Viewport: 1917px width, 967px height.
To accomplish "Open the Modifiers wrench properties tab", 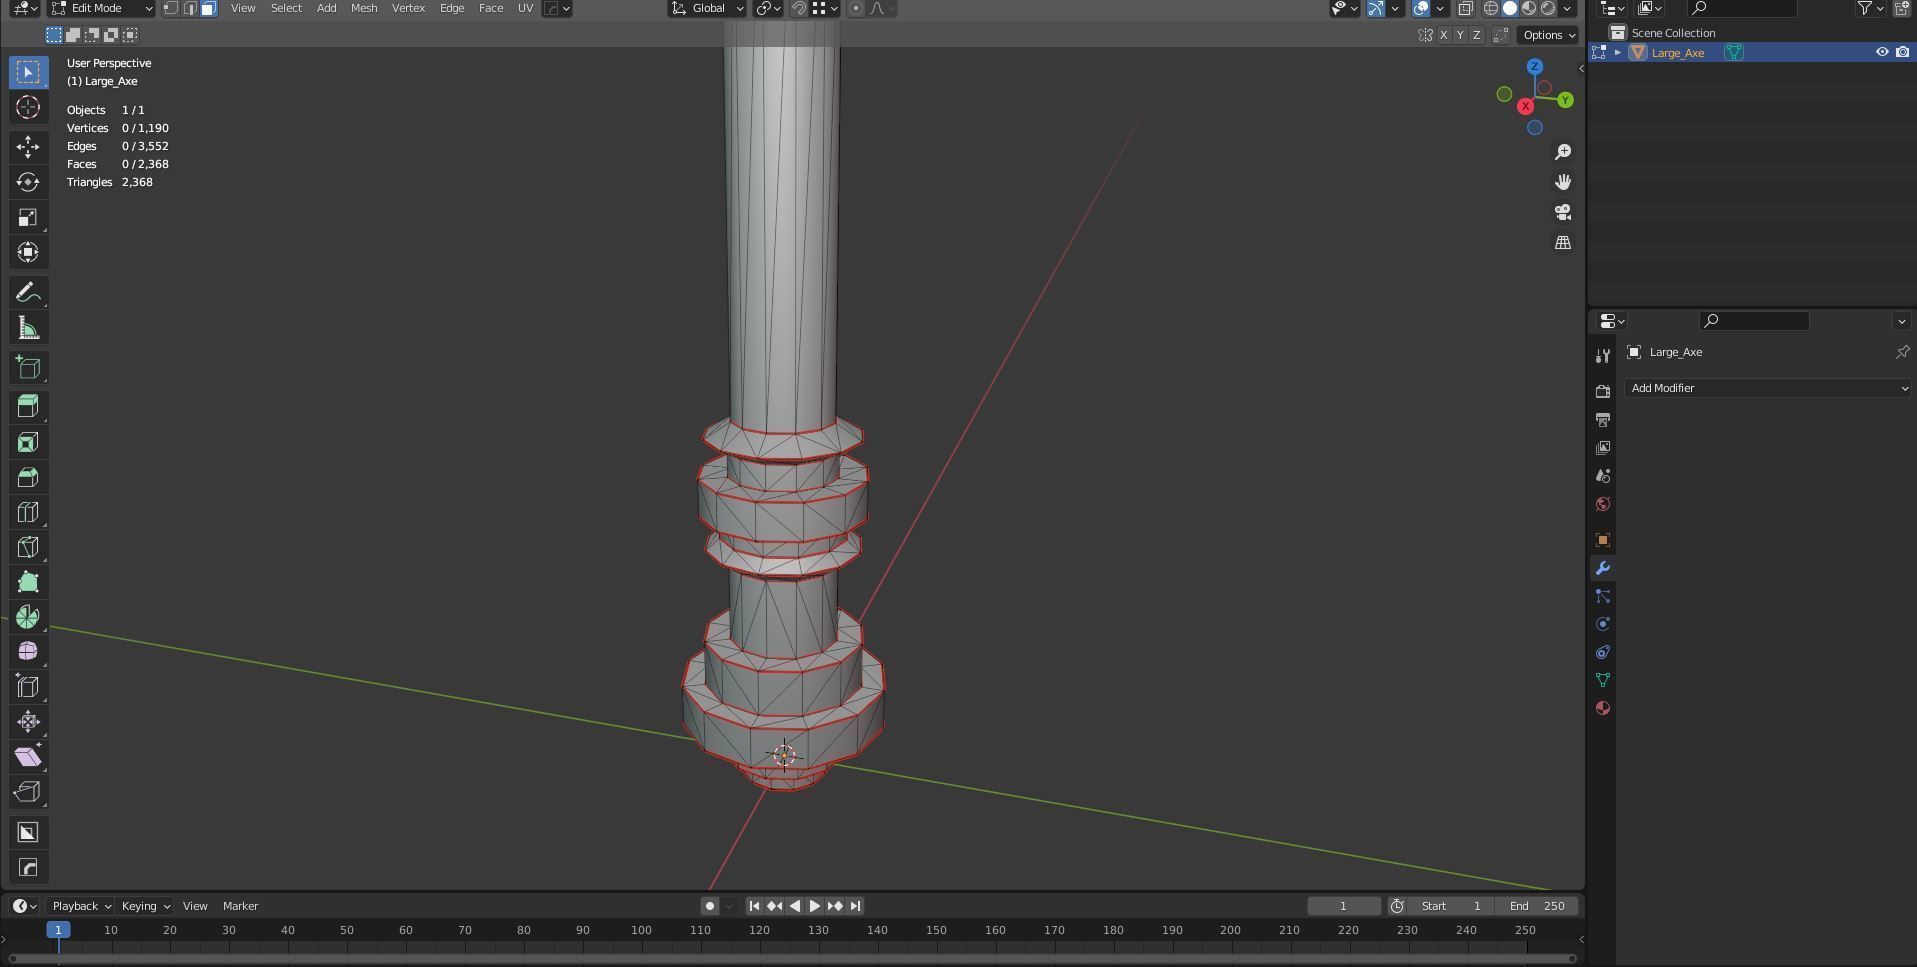I will coord(1603,568).
